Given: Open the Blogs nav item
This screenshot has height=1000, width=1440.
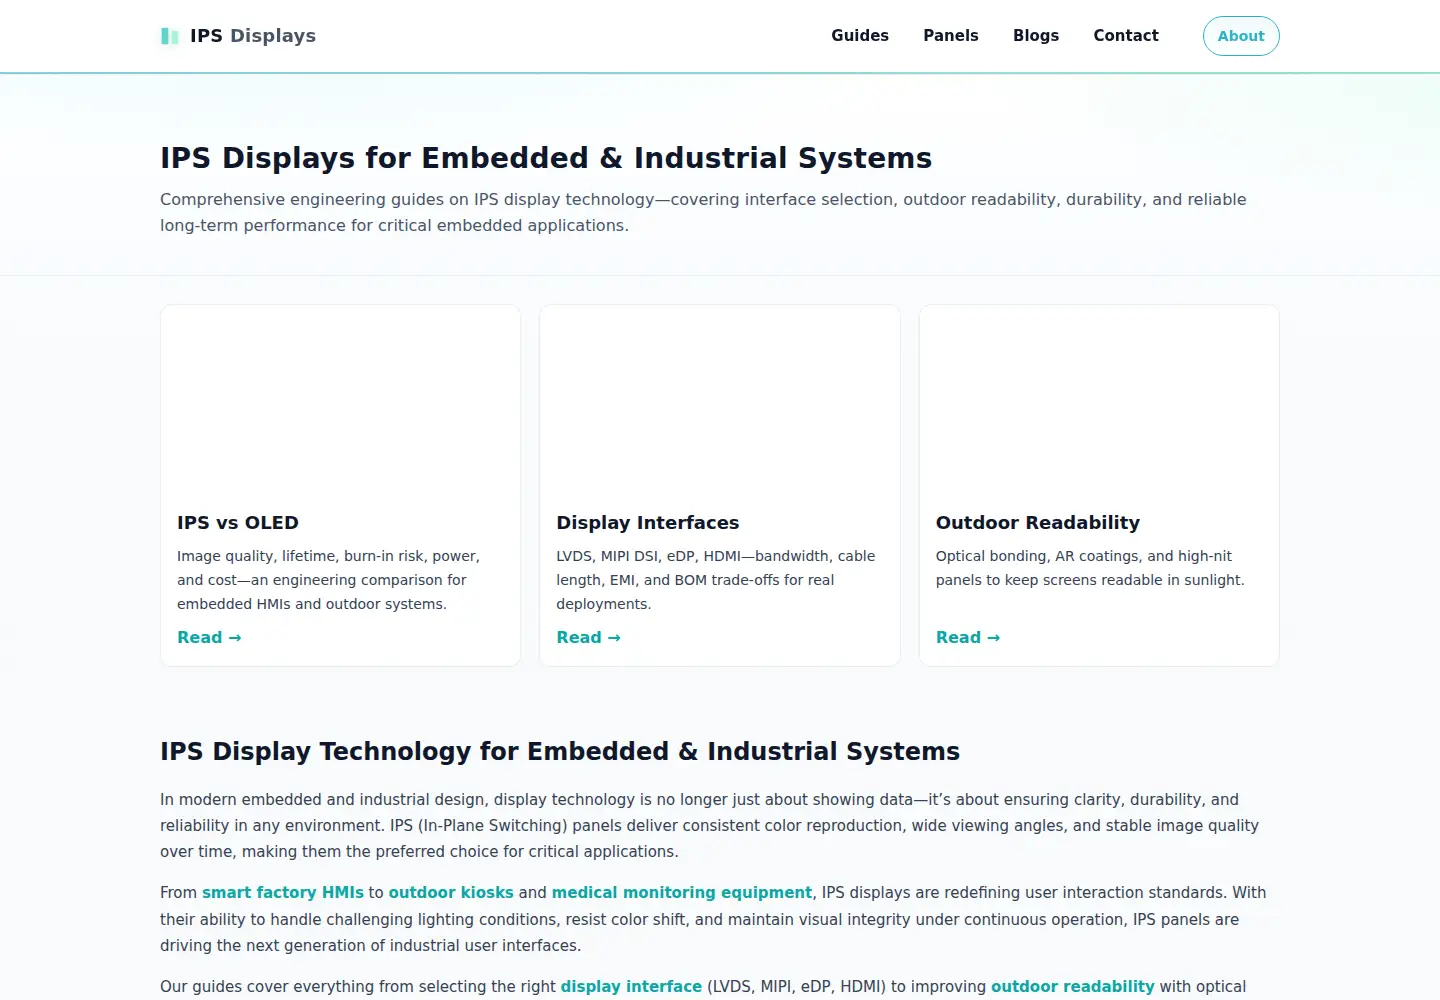Looking at the screenshot, I should (x=1036, y=36).
